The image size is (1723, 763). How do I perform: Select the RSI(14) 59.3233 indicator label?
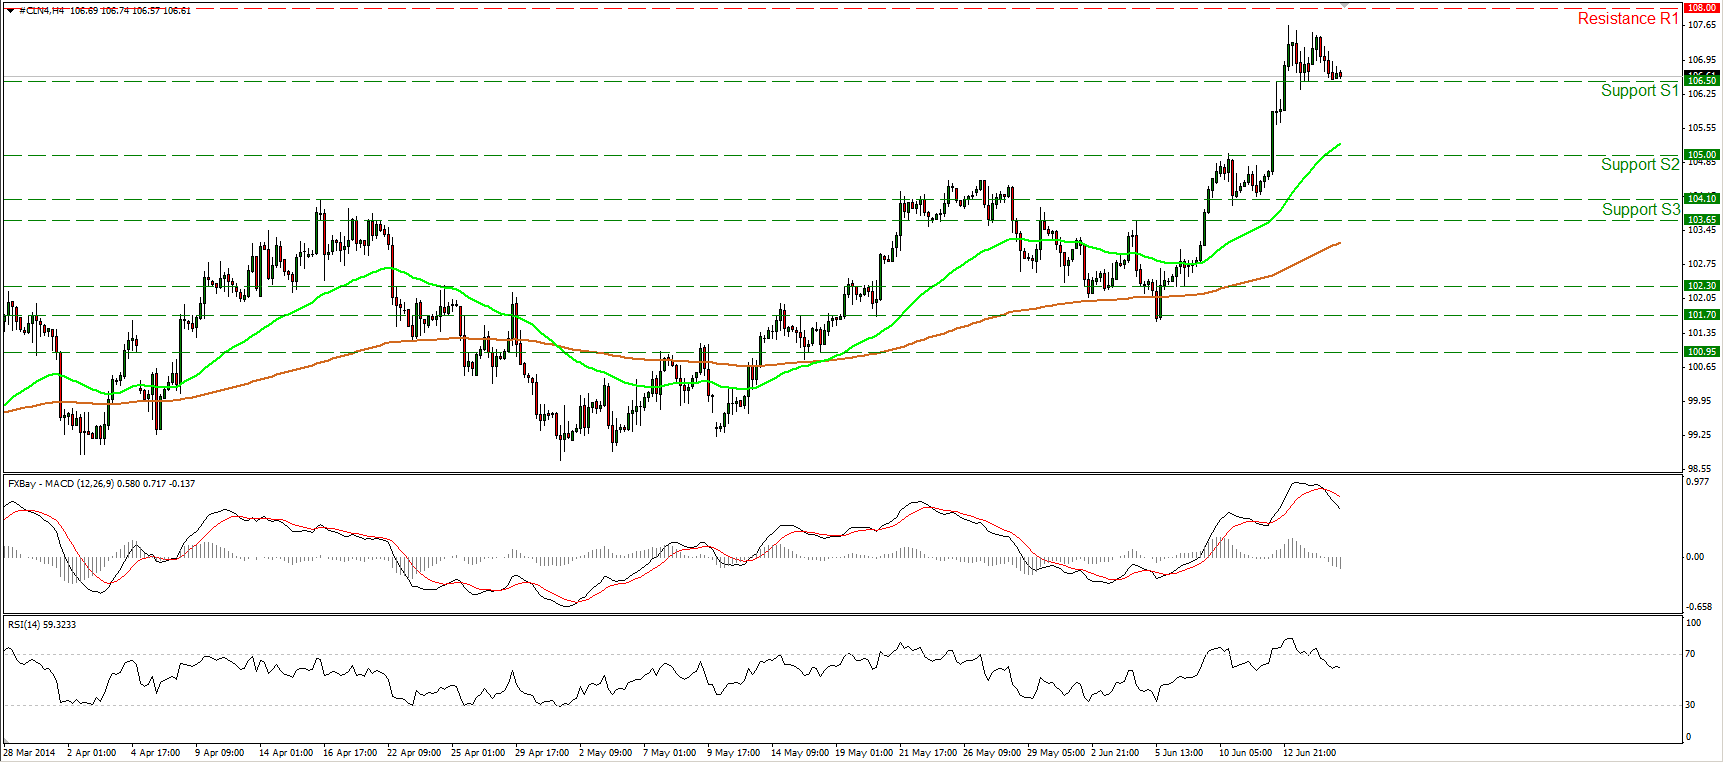click(x=42, y=625)
